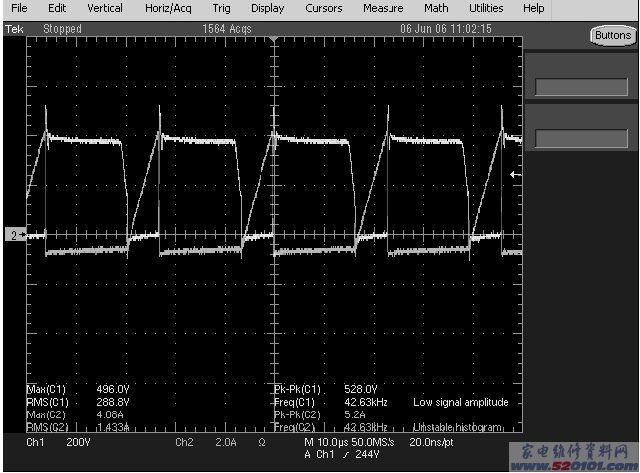The width and height of the screenshot is (640, 473).
Task: Open the Math menu
Action: click(436, 8)
